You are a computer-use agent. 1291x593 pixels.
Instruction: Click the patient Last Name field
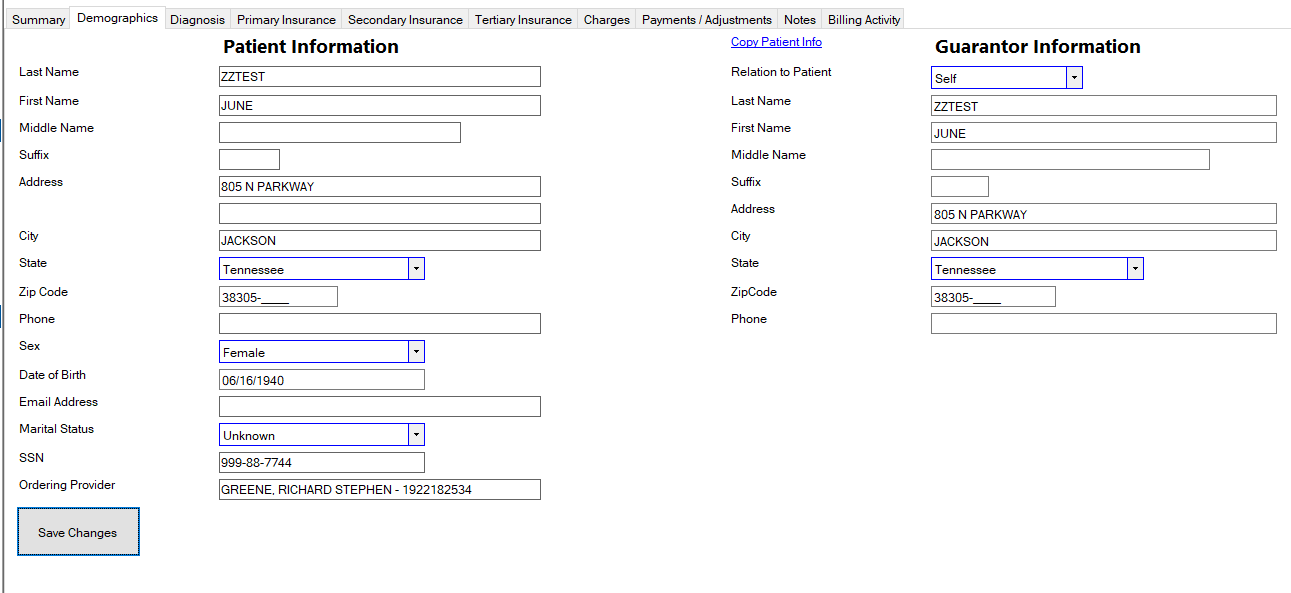[379, 76]
